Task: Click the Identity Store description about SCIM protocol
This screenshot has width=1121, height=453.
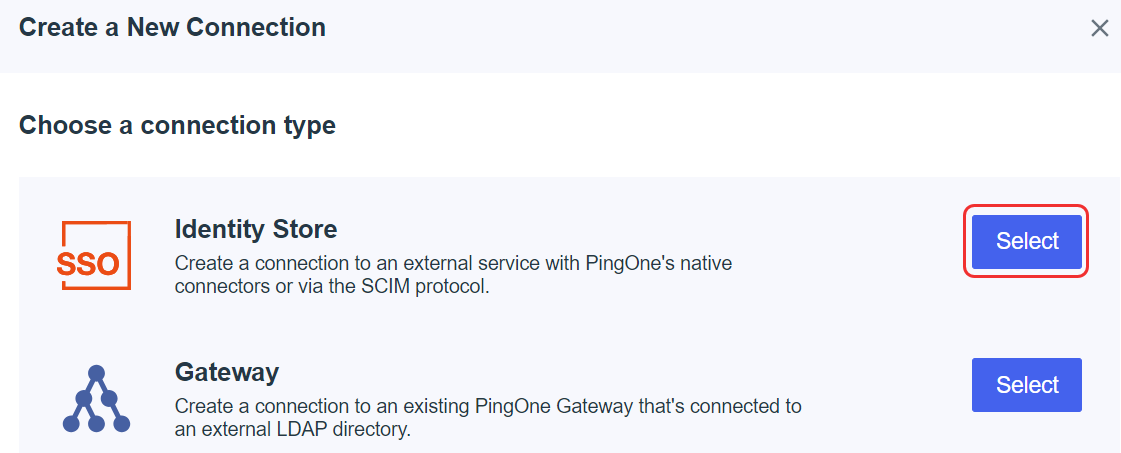Action: tap(453, 276)
